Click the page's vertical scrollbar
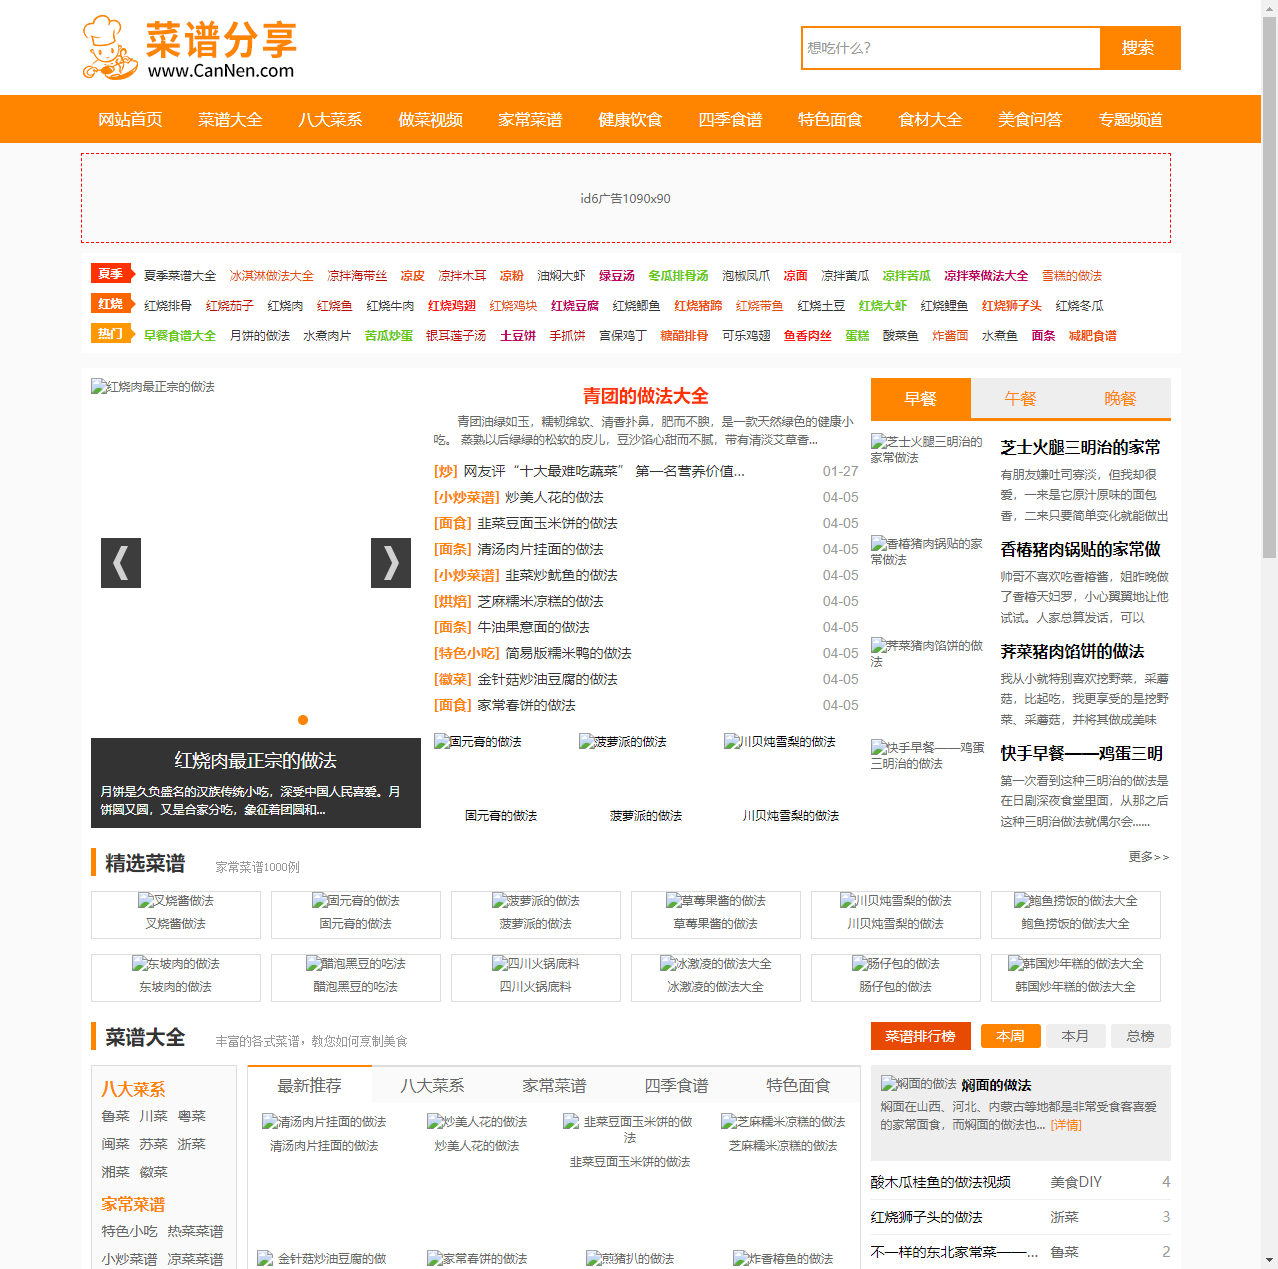The width and height of the screenshot is (1278, 1269). point(1269,300)
